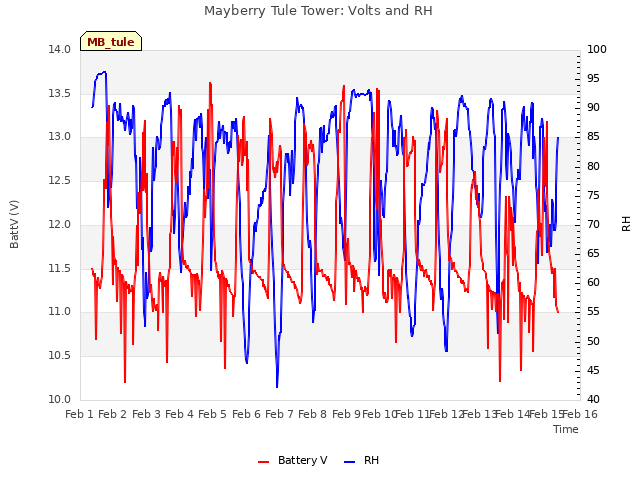
Task: Click the 100 right axis value
Action: (597, 49)
